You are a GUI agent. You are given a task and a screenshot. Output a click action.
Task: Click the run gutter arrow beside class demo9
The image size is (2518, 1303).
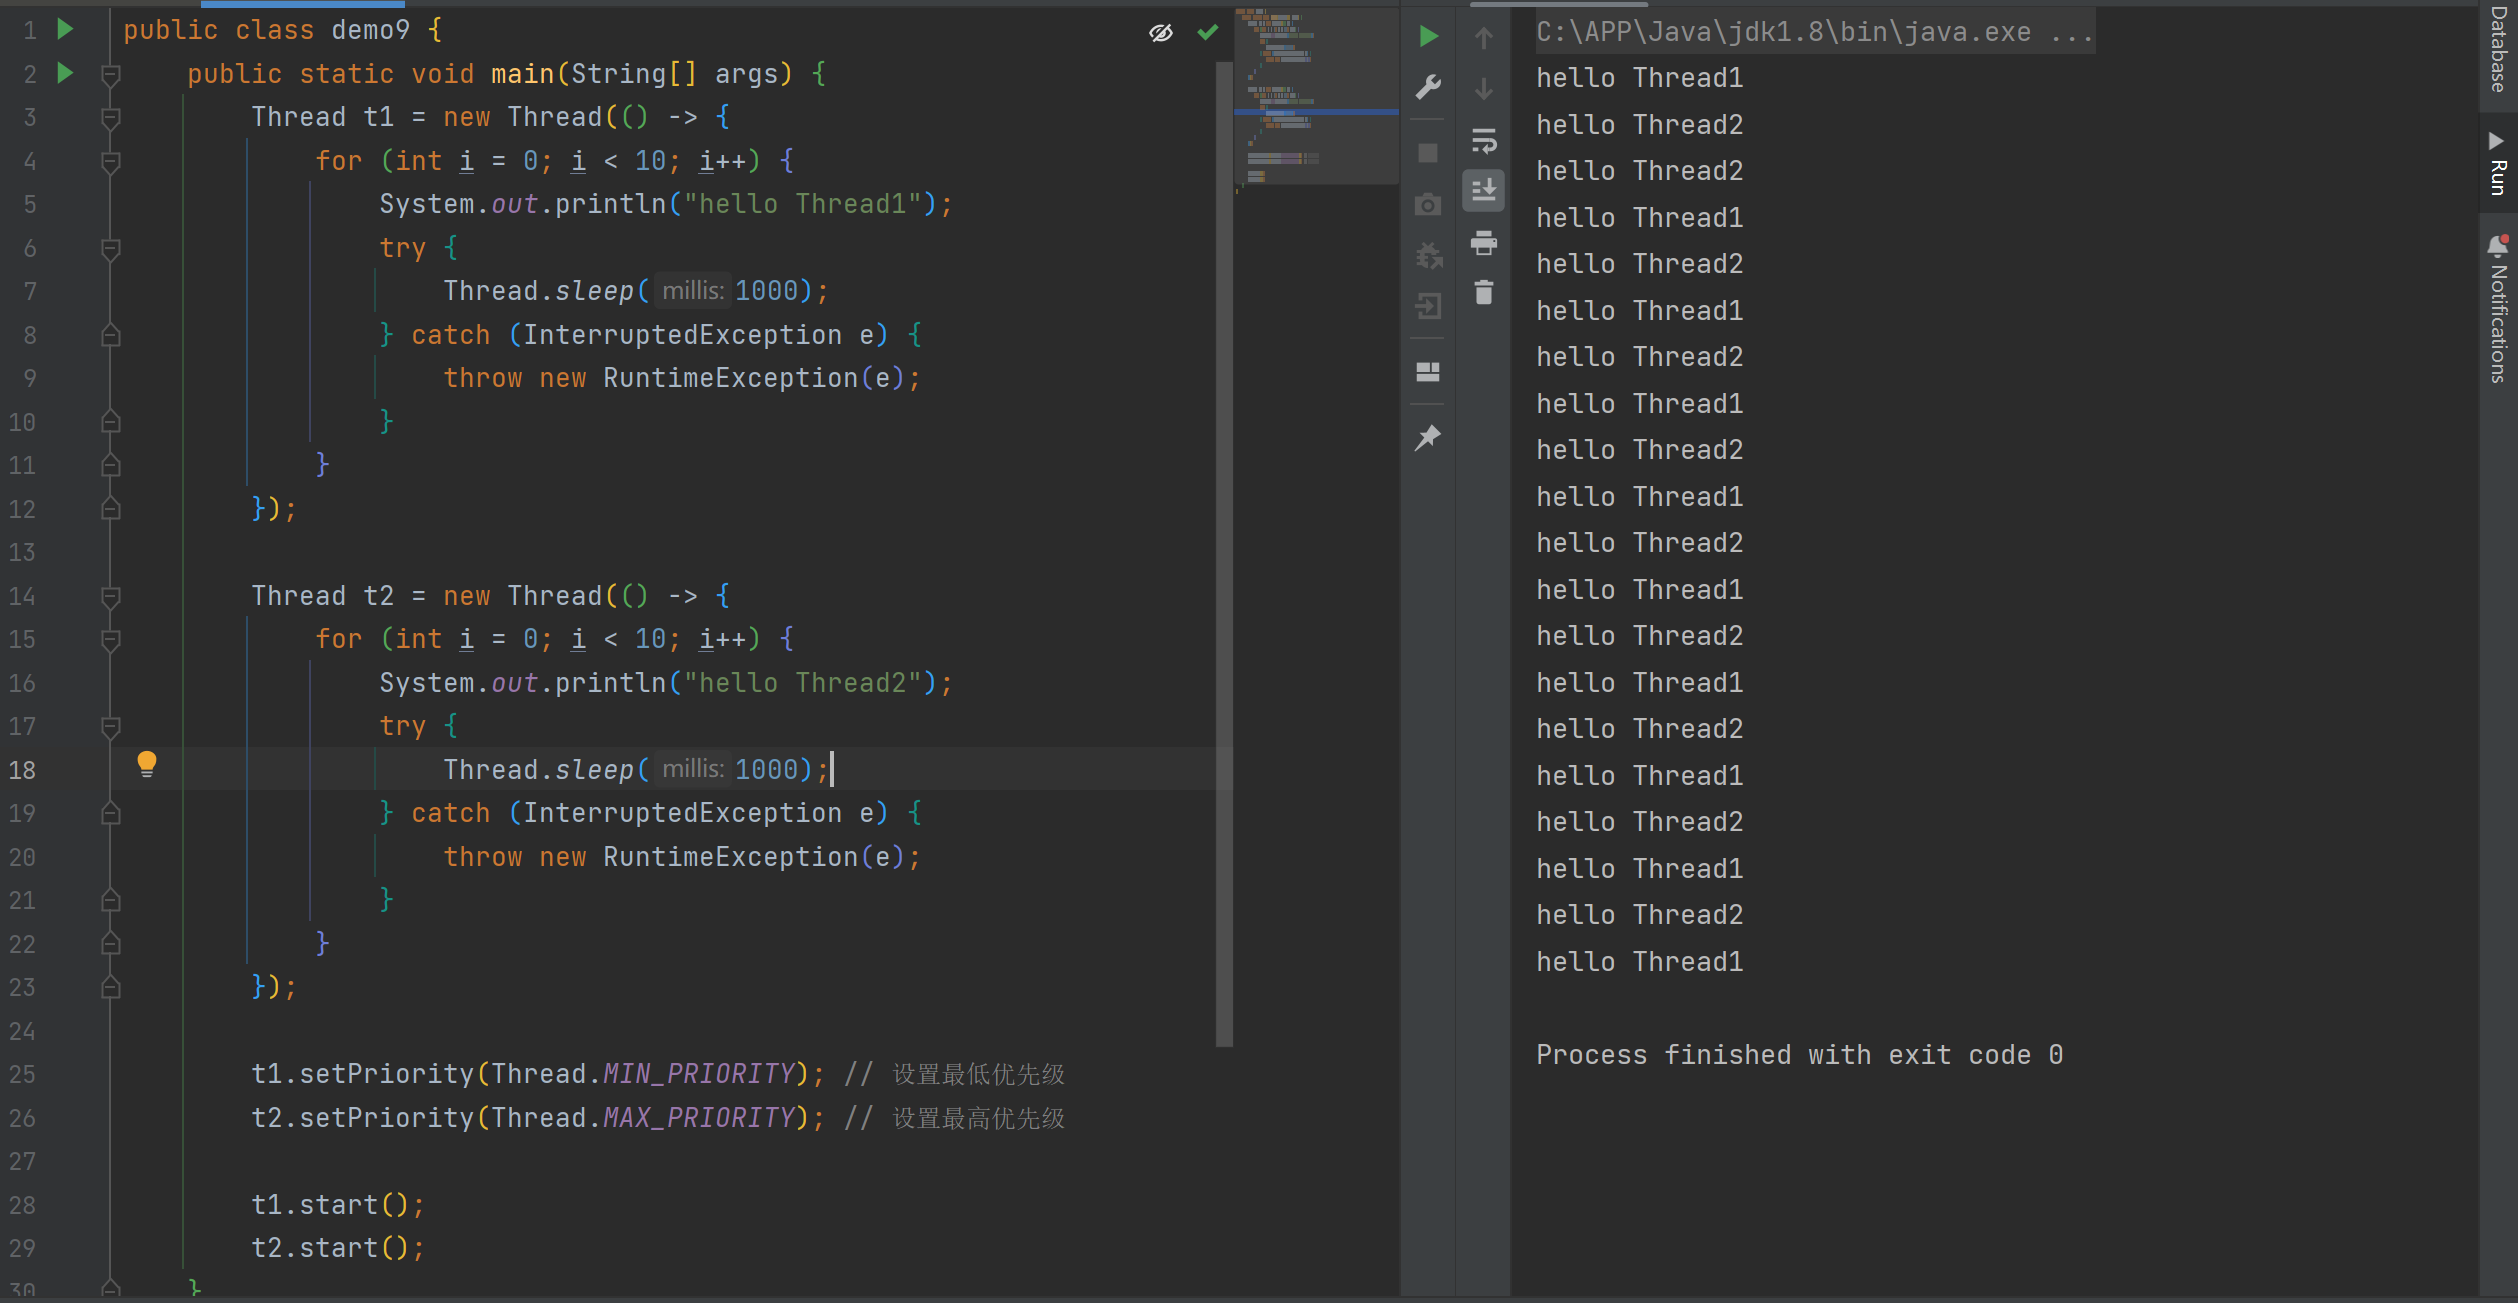click(65, 30)
